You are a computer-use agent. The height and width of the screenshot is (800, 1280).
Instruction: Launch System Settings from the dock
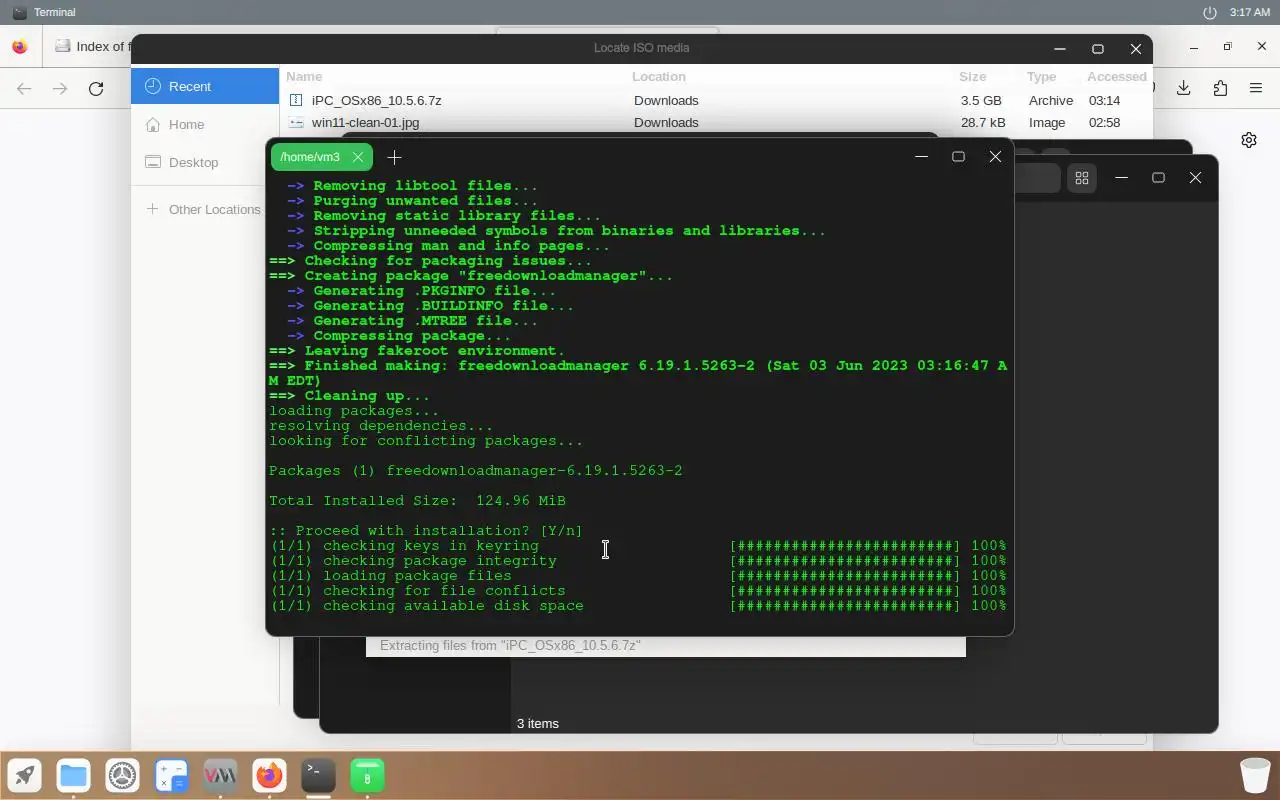point(122,775)
